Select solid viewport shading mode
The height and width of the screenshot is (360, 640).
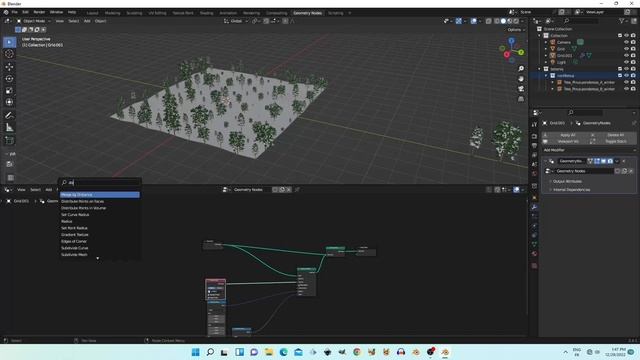(x=503, y=21)
